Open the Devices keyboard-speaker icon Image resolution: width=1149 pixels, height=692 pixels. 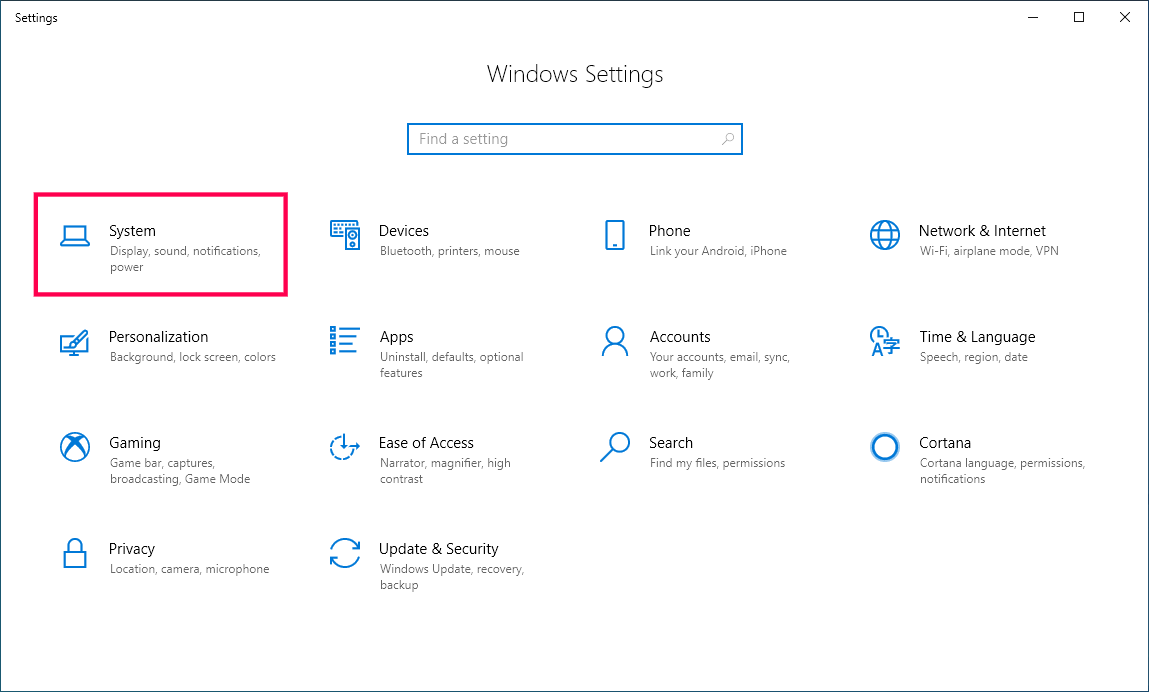point(344,235)
